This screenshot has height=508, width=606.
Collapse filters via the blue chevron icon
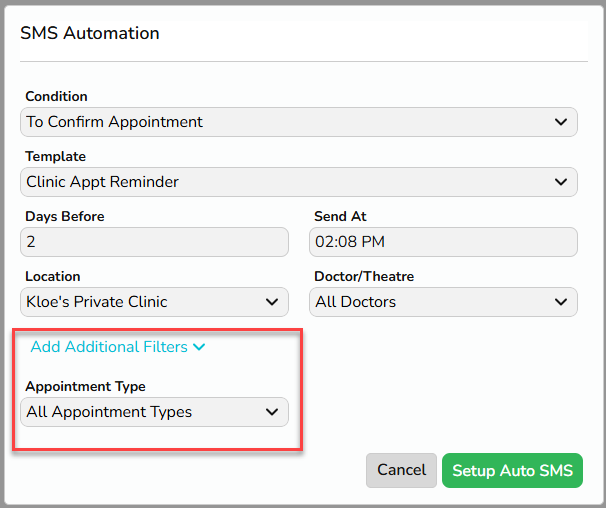click(x=199, y=347)
